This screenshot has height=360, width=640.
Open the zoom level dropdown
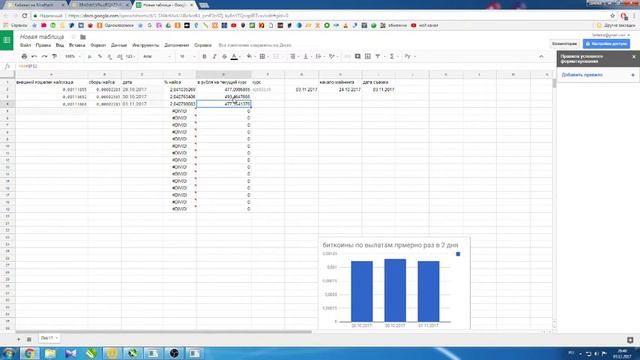point(73,56)
